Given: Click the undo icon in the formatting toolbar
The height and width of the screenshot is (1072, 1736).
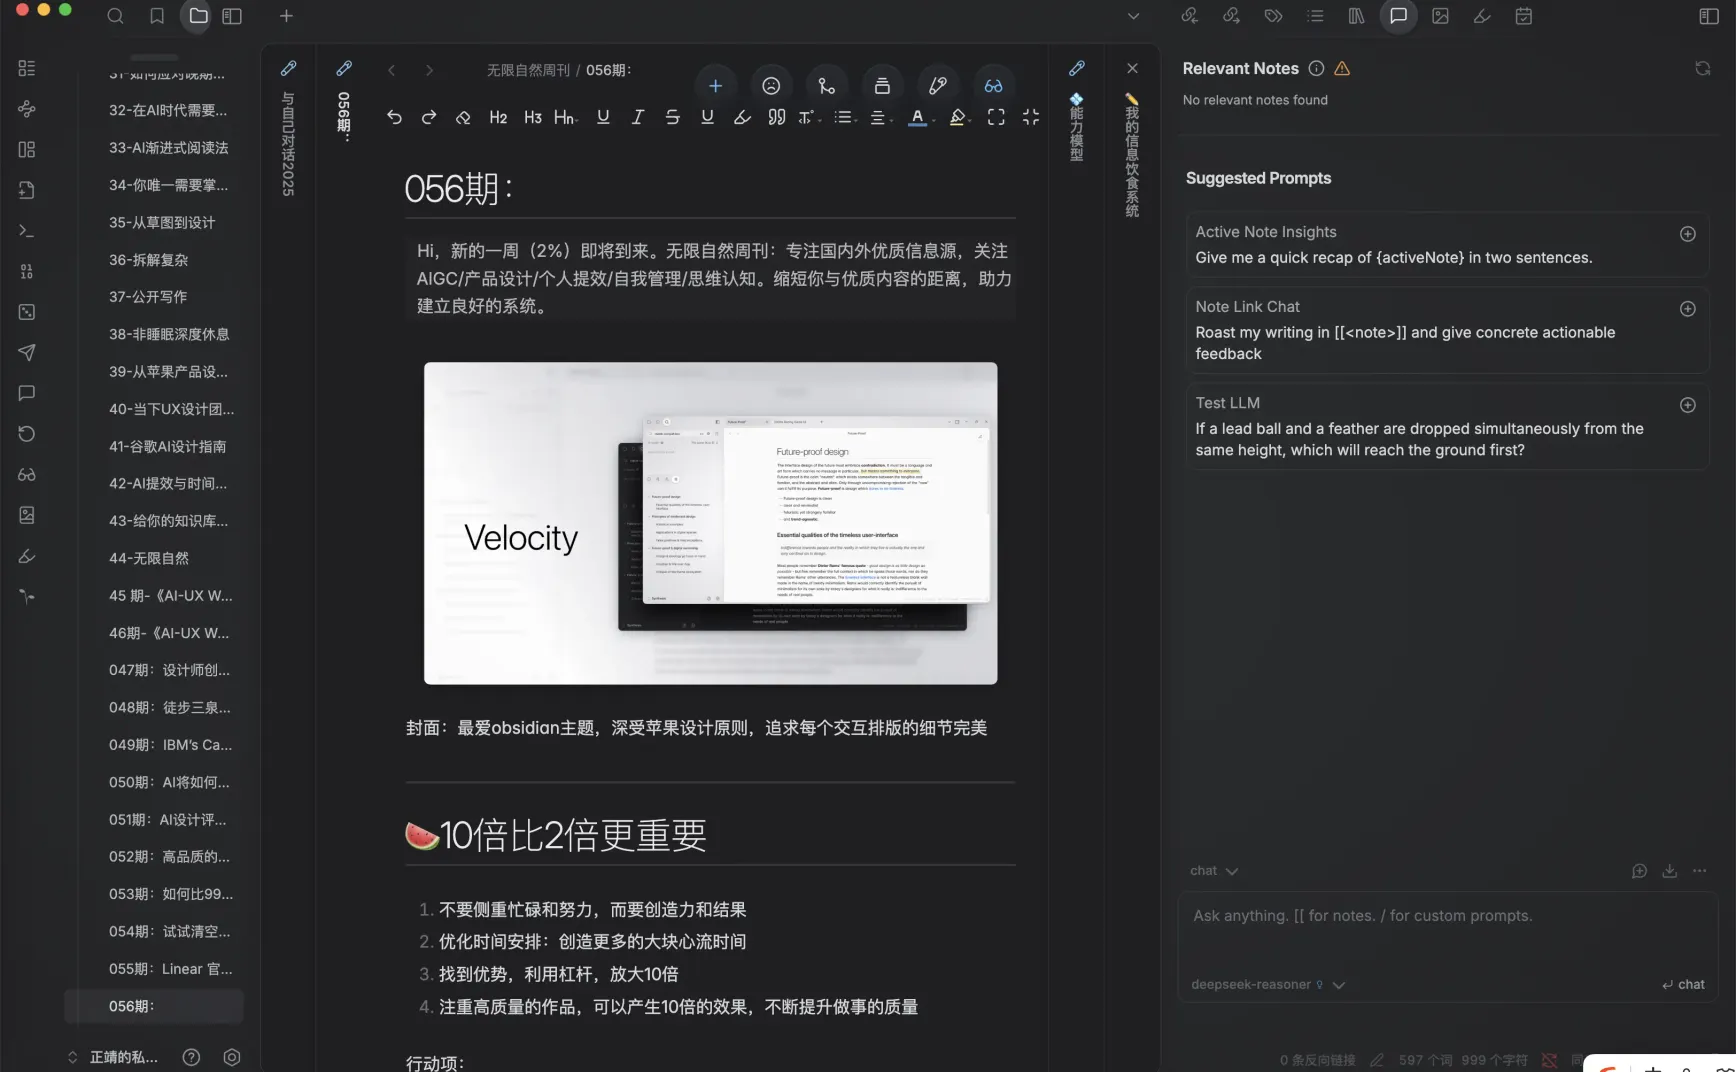Looking at the screenshot, I should coord(394,117).
